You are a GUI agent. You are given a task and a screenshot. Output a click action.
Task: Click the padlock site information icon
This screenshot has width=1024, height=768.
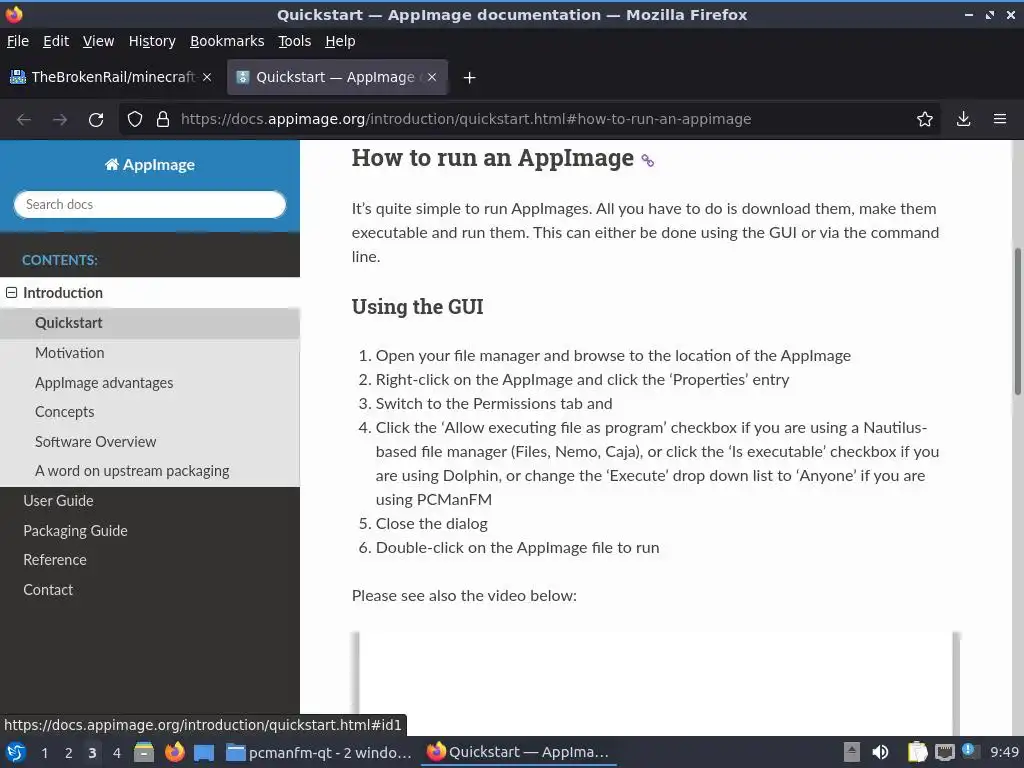(x=163, y=119)
